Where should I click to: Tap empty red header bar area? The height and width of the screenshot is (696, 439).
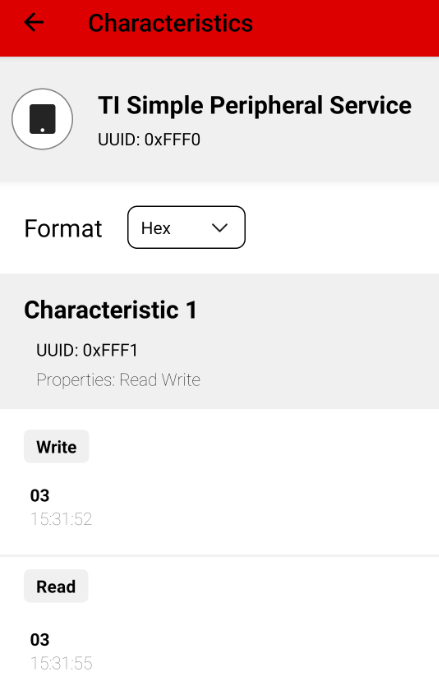(x=346, y=27)
